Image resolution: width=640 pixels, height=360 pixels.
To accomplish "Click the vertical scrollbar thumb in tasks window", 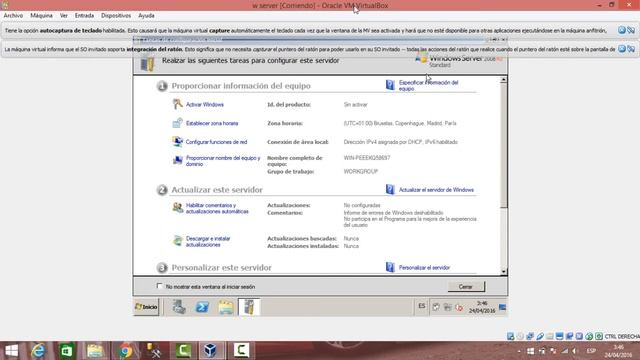I will click(x=504, y=145).
